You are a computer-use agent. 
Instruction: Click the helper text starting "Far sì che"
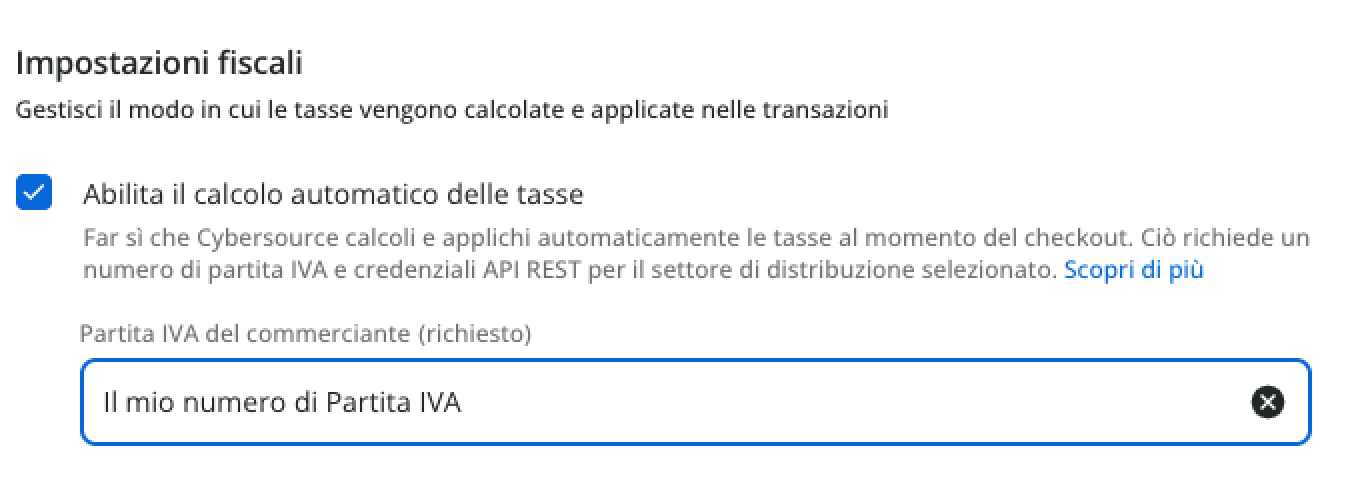[695, 240]
